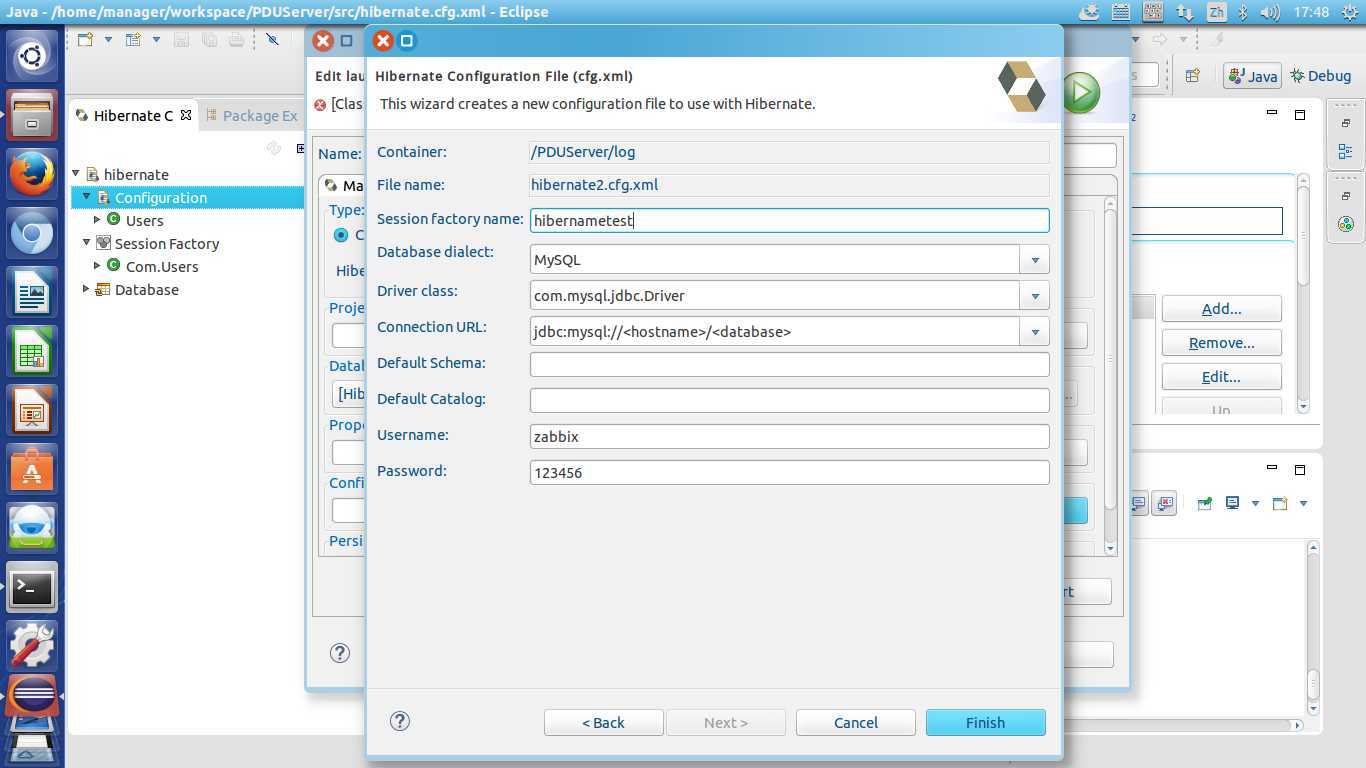
Task: Click the pin console toolbar icon
Action: tap(1205, 503)
